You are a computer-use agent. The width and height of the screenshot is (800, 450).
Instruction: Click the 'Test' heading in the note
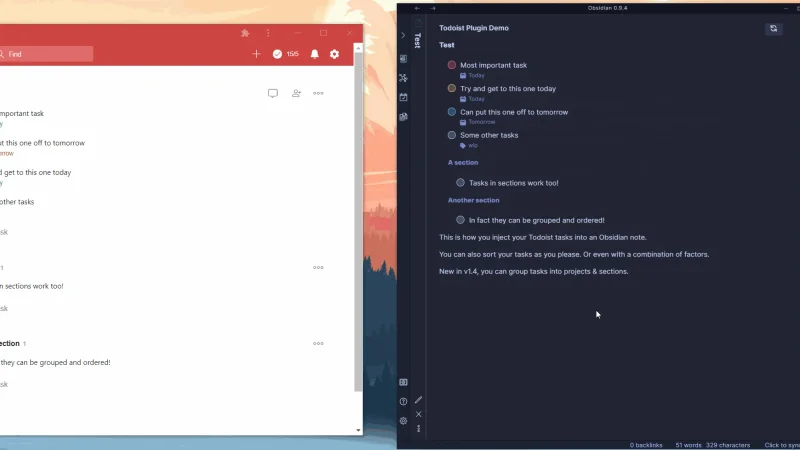point(446,45)
